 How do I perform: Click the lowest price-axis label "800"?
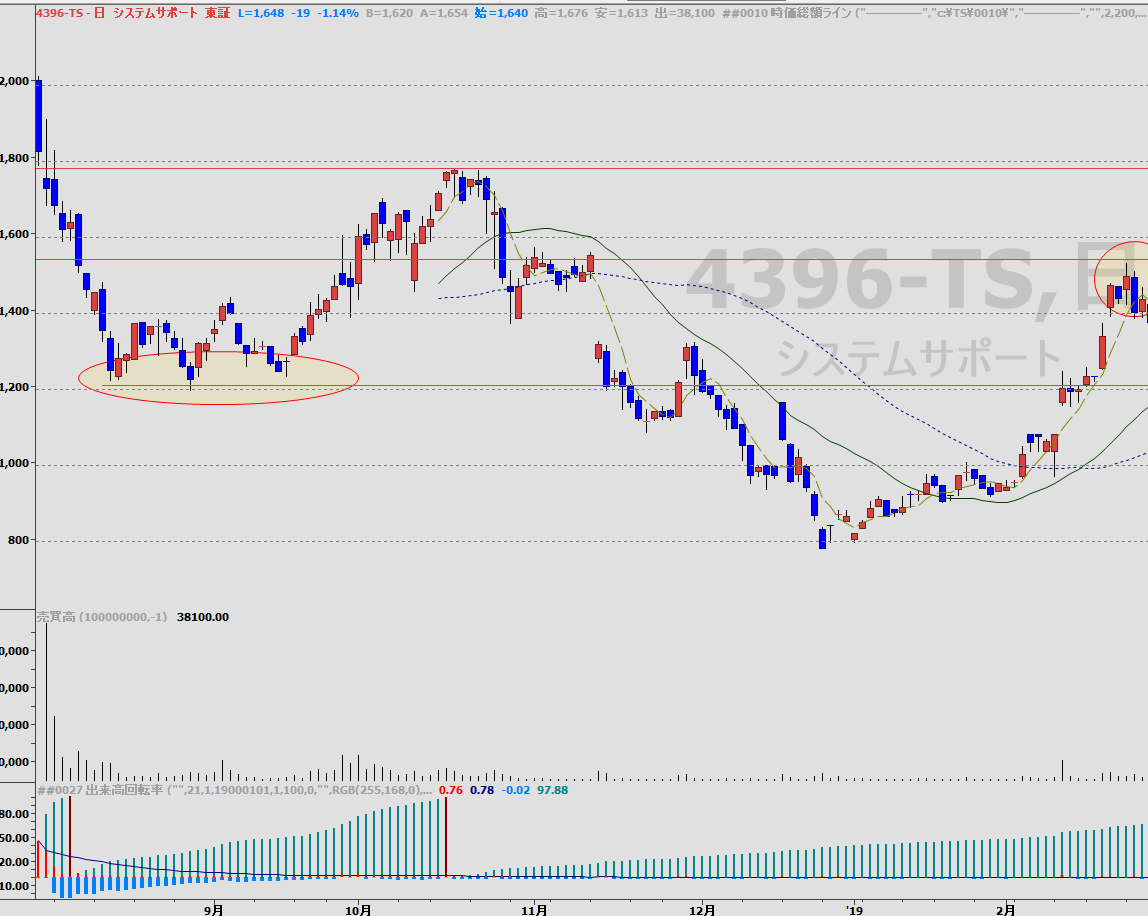coord(16,540)
